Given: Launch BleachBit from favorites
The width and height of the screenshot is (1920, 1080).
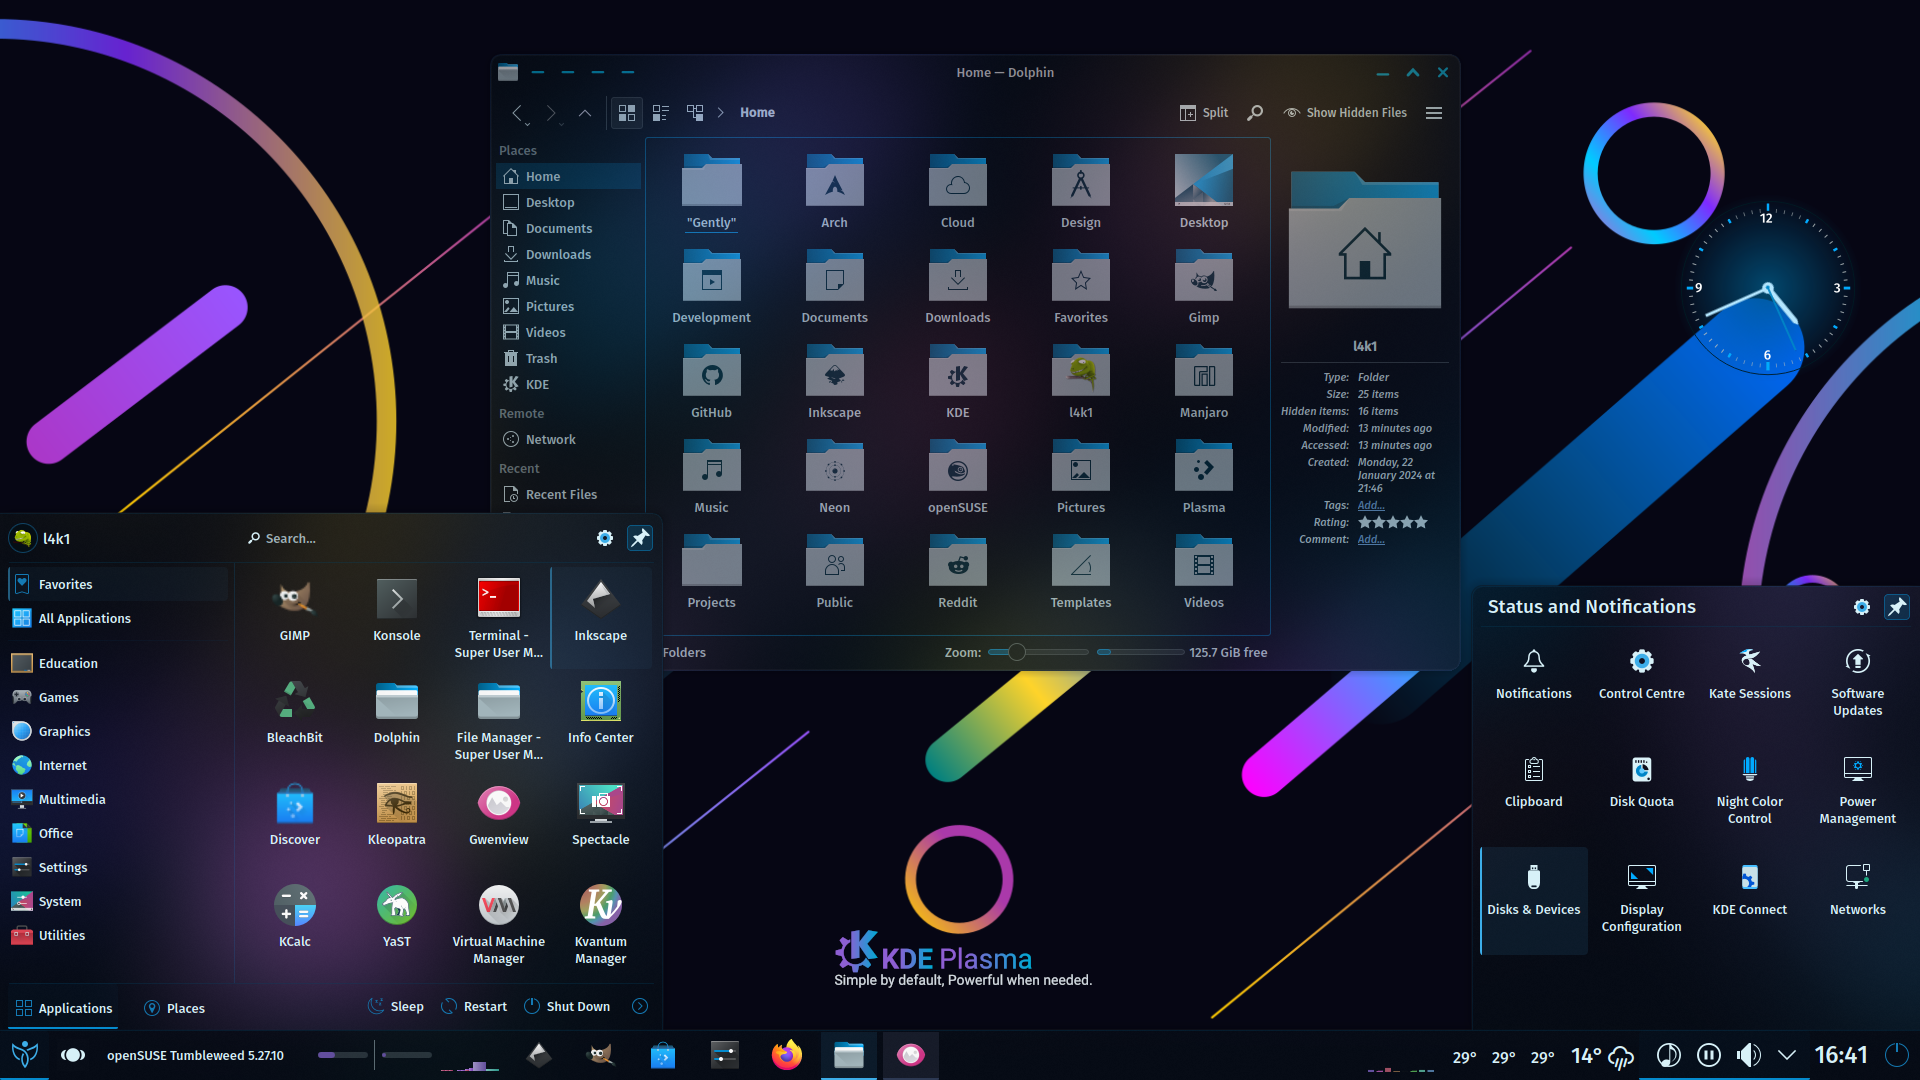Looking at the screenshot, I should point(294,713).
